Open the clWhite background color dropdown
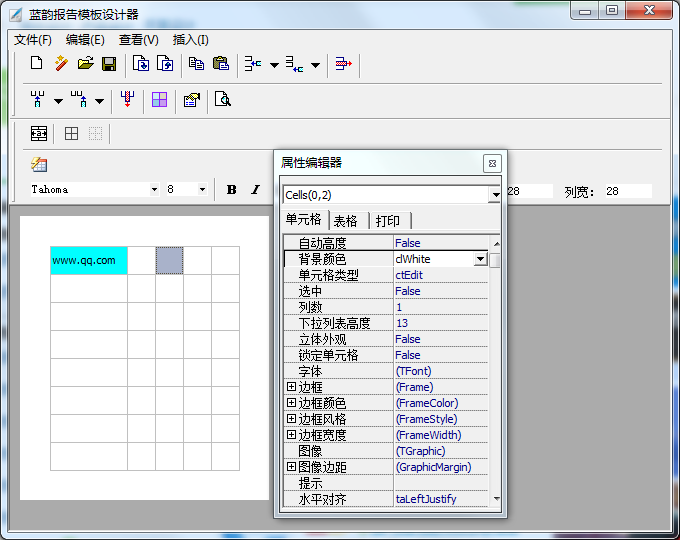Screen dimensions: 680x540 [480, 259]
